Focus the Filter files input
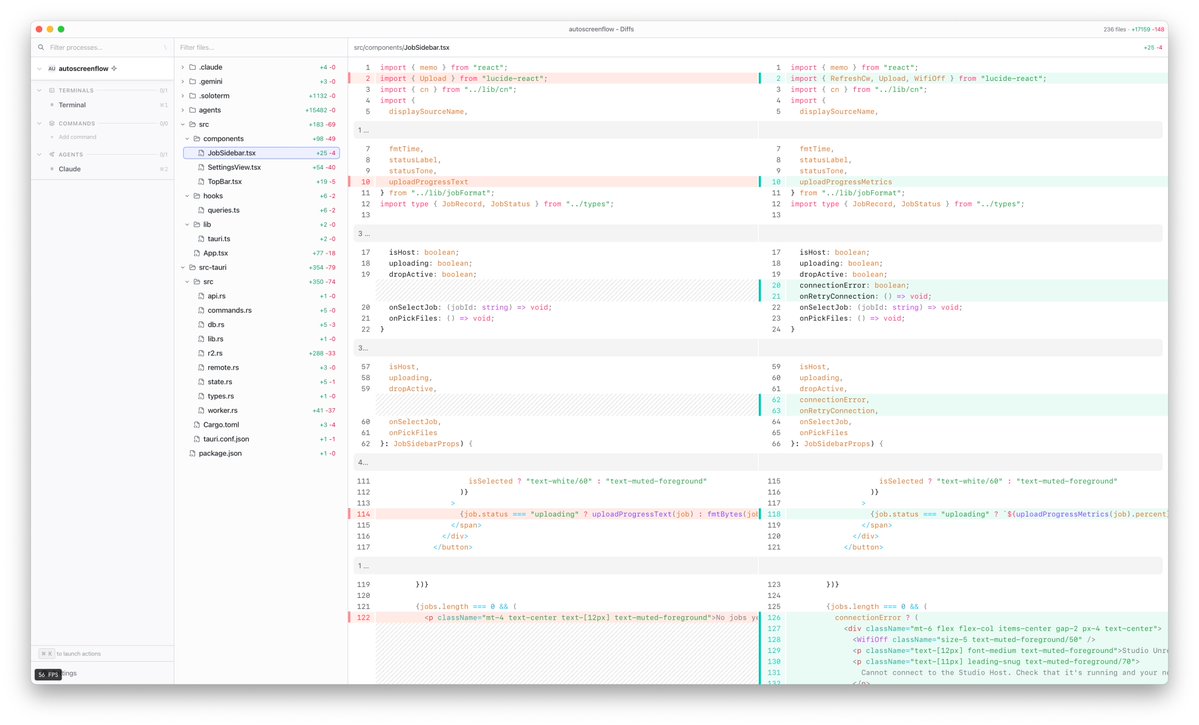Screen dimensions: 1199x725 point(260,47)
